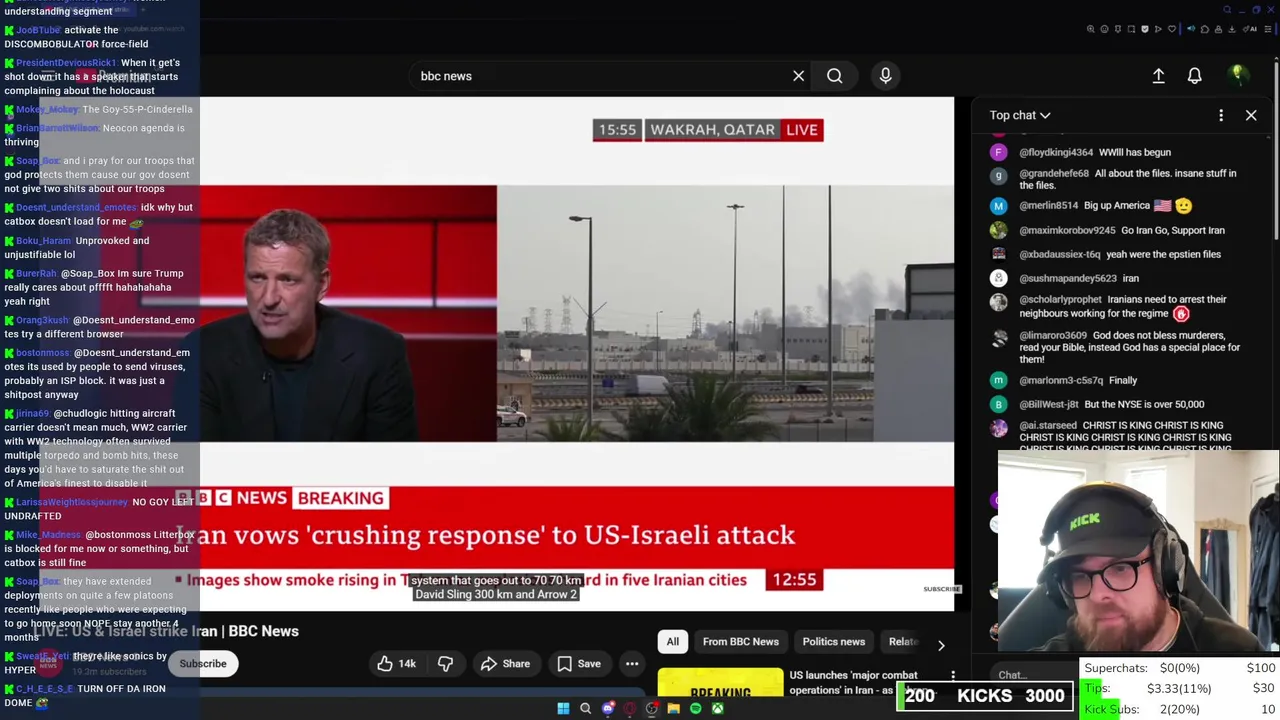Dislike the BBC News video

tap(445, 664)
